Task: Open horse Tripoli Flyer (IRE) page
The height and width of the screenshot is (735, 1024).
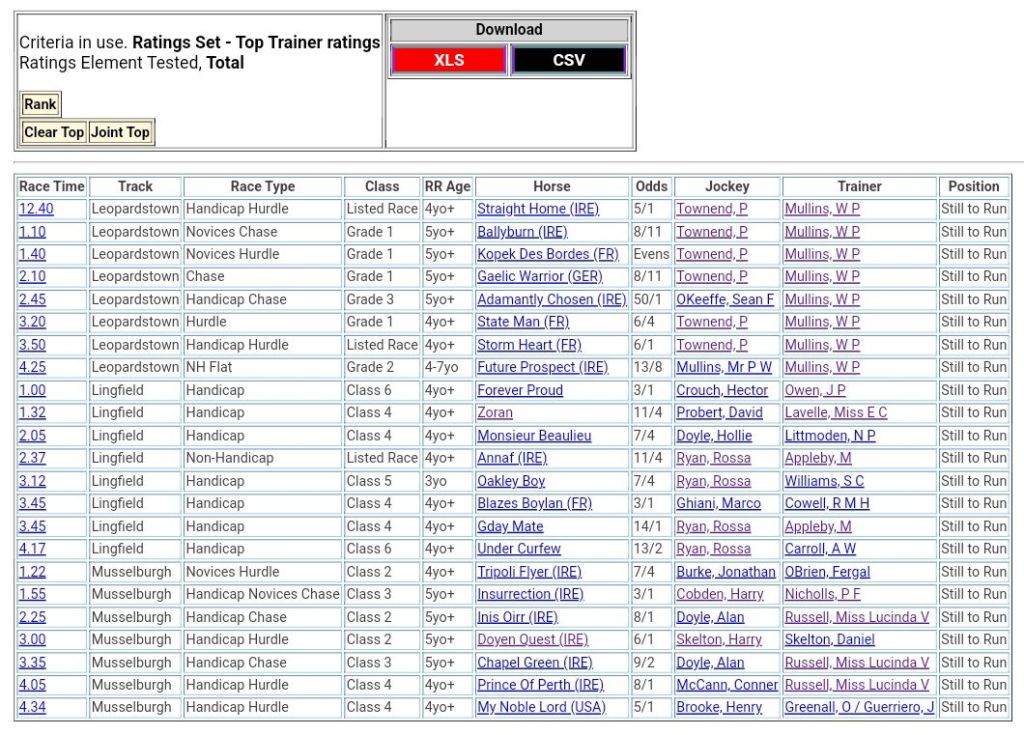Action: click(x=529, y=572)
